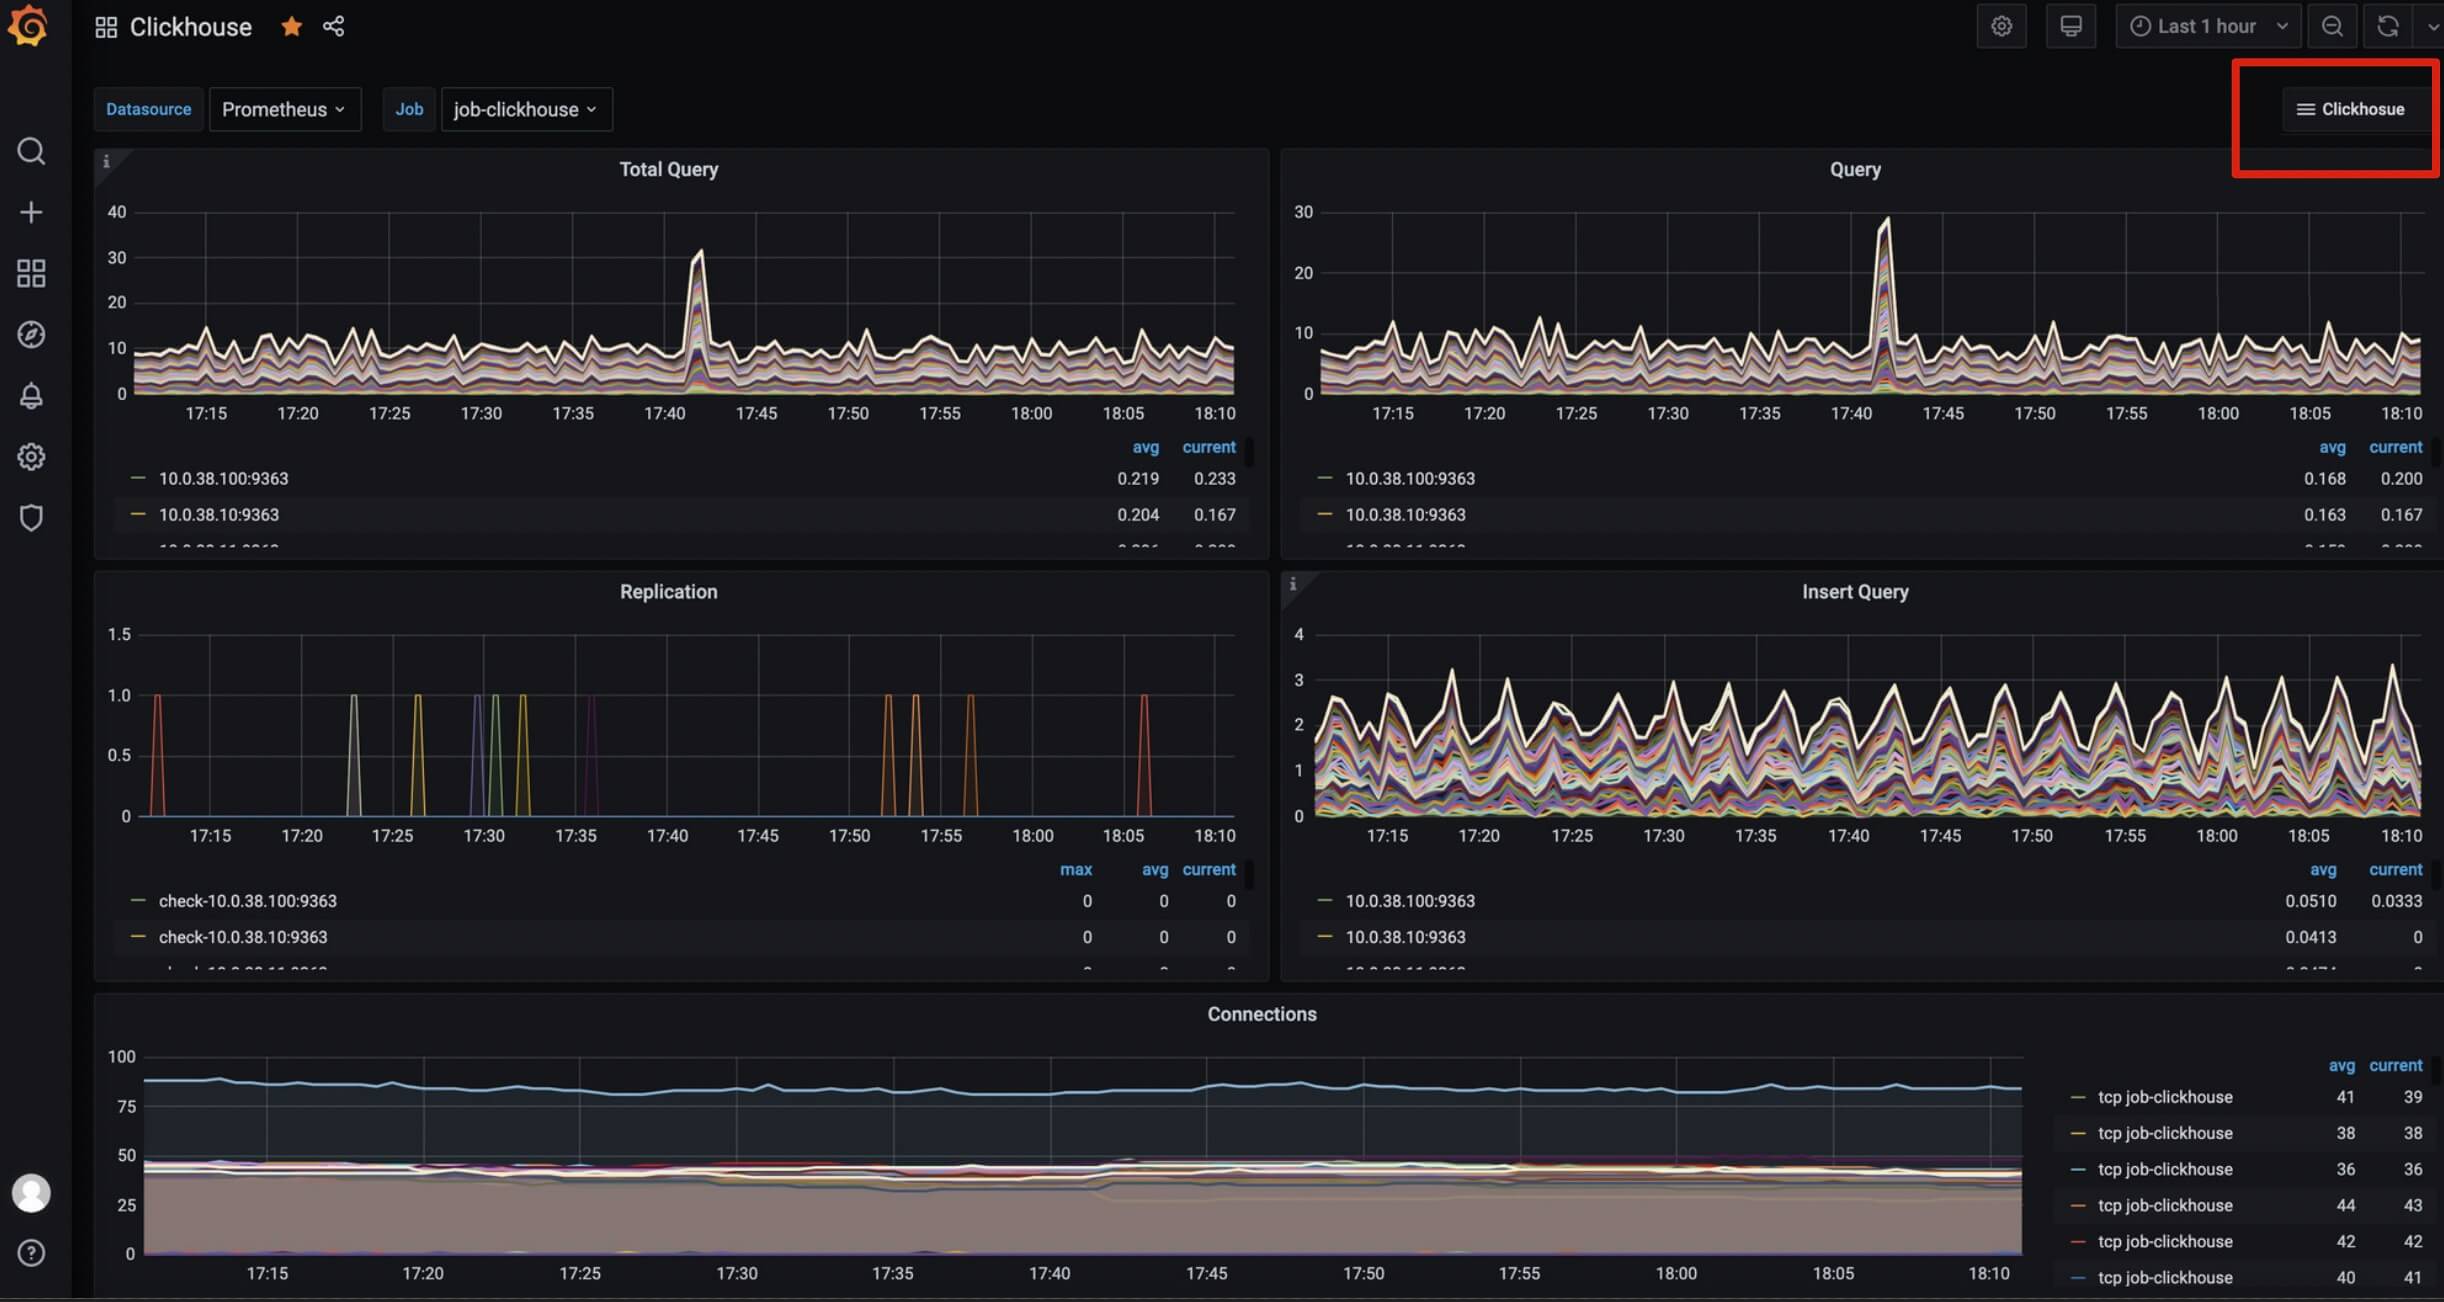Sort Total Query legend by avg column

point(1145,447)
